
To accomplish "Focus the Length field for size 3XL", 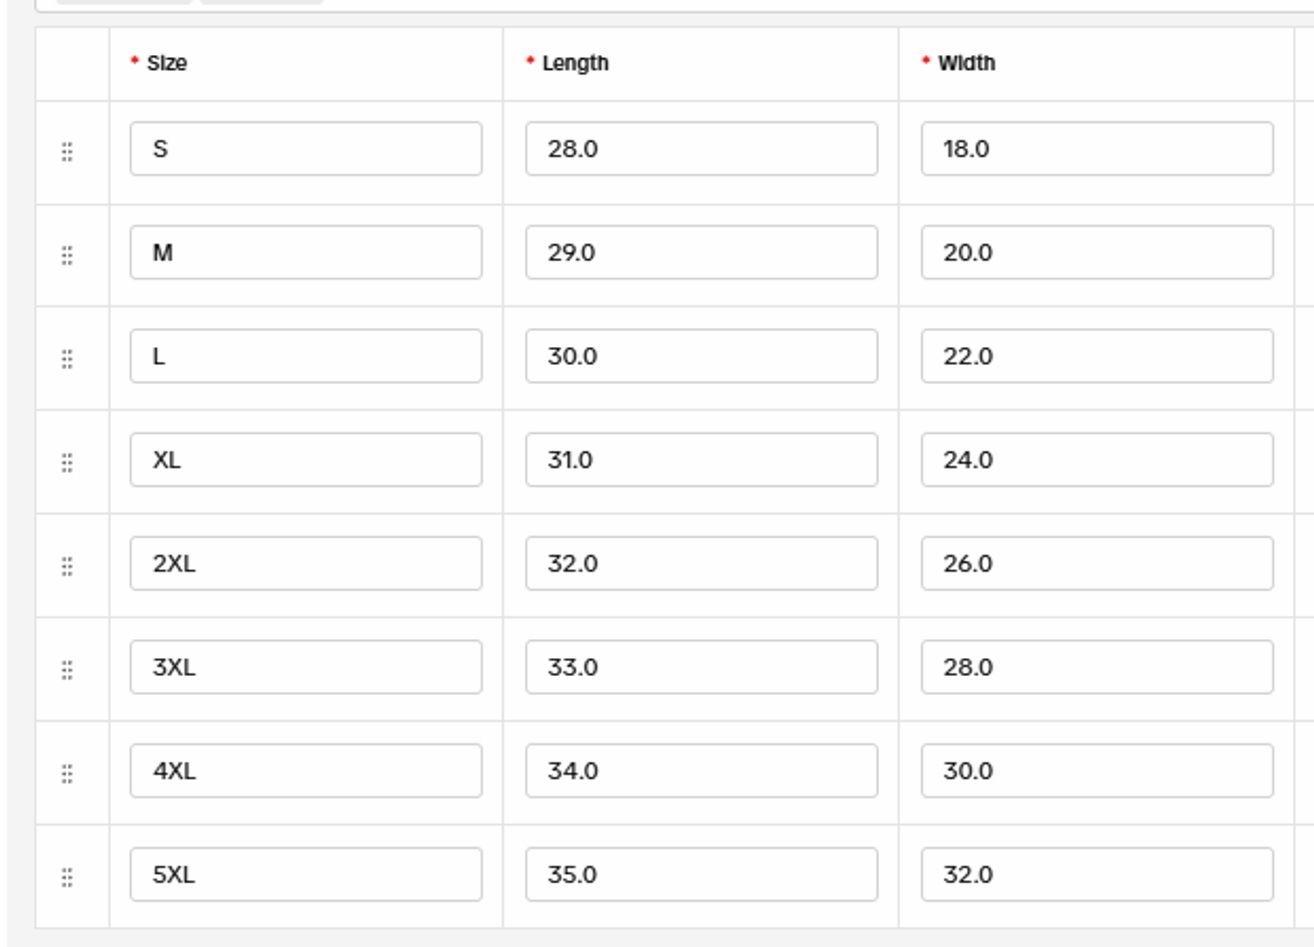I will 701,667.
